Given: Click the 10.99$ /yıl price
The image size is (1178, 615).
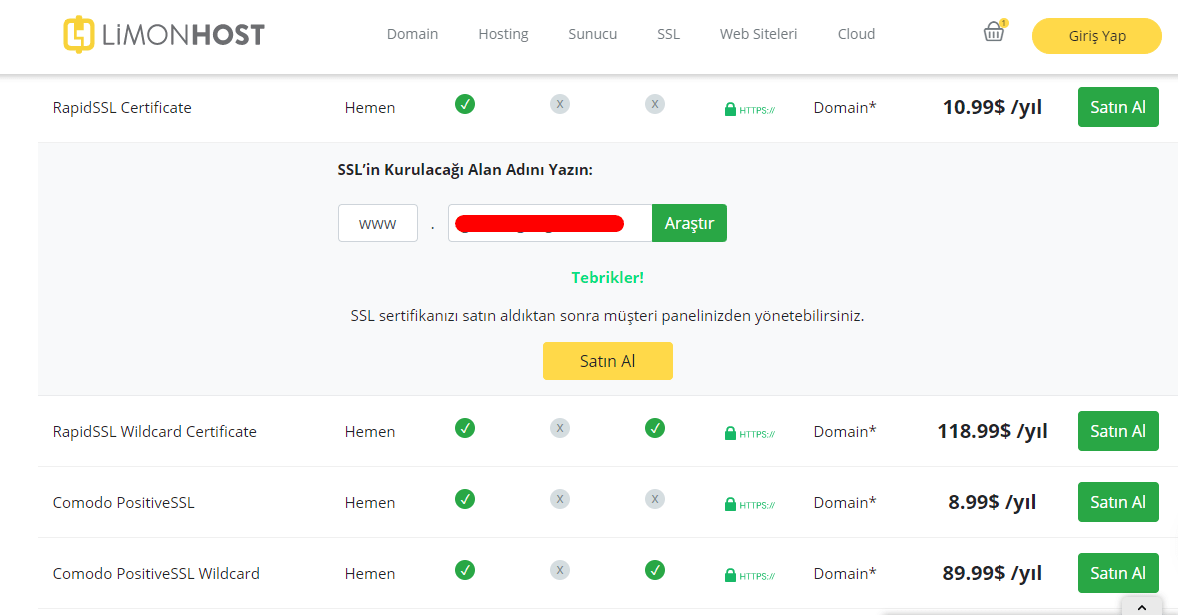Looking at the screenshot, I should [992, 107].
